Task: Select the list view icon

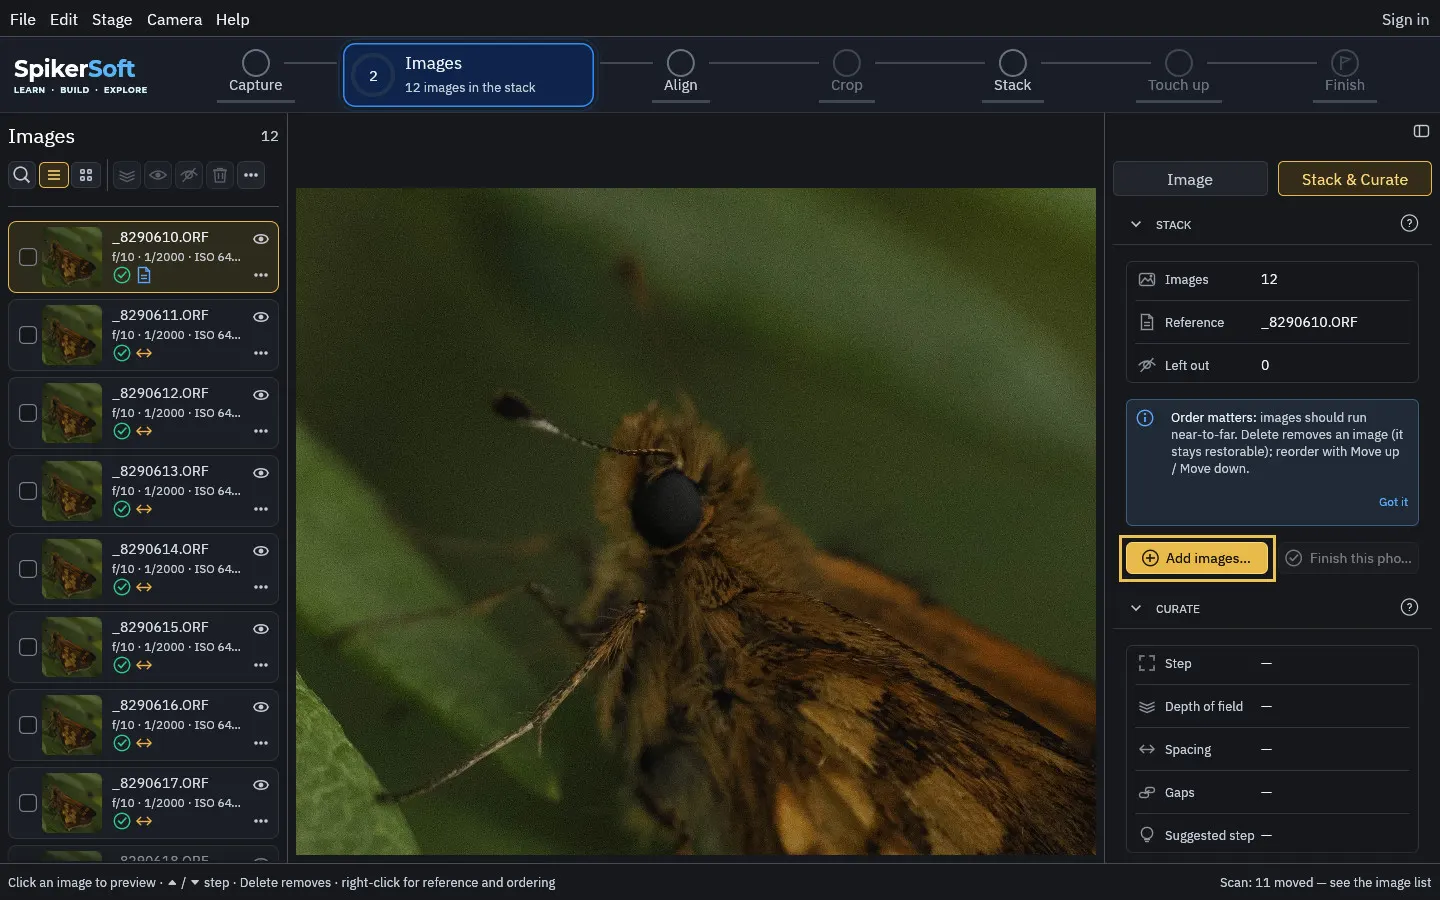Action: click(54, 175)
